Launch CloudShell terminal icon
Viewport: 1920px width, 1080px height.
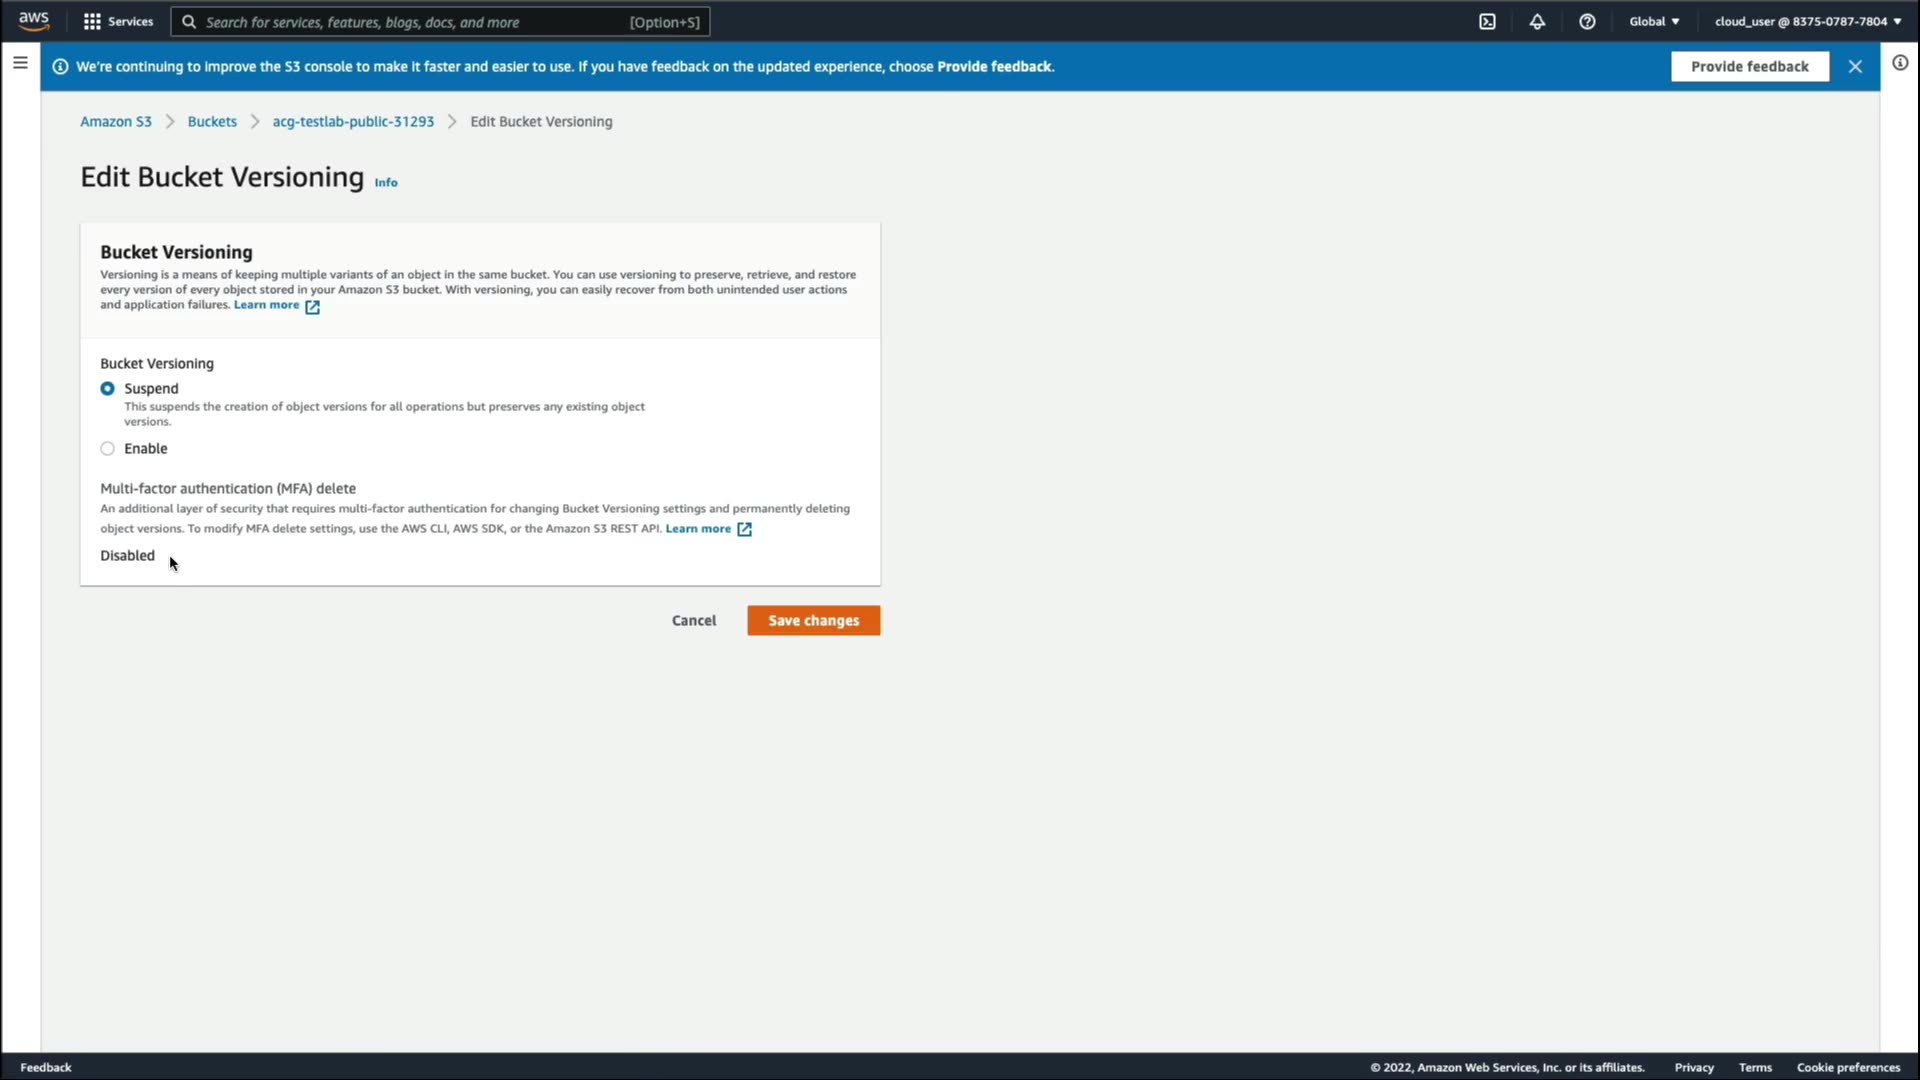coord(1487,21)
